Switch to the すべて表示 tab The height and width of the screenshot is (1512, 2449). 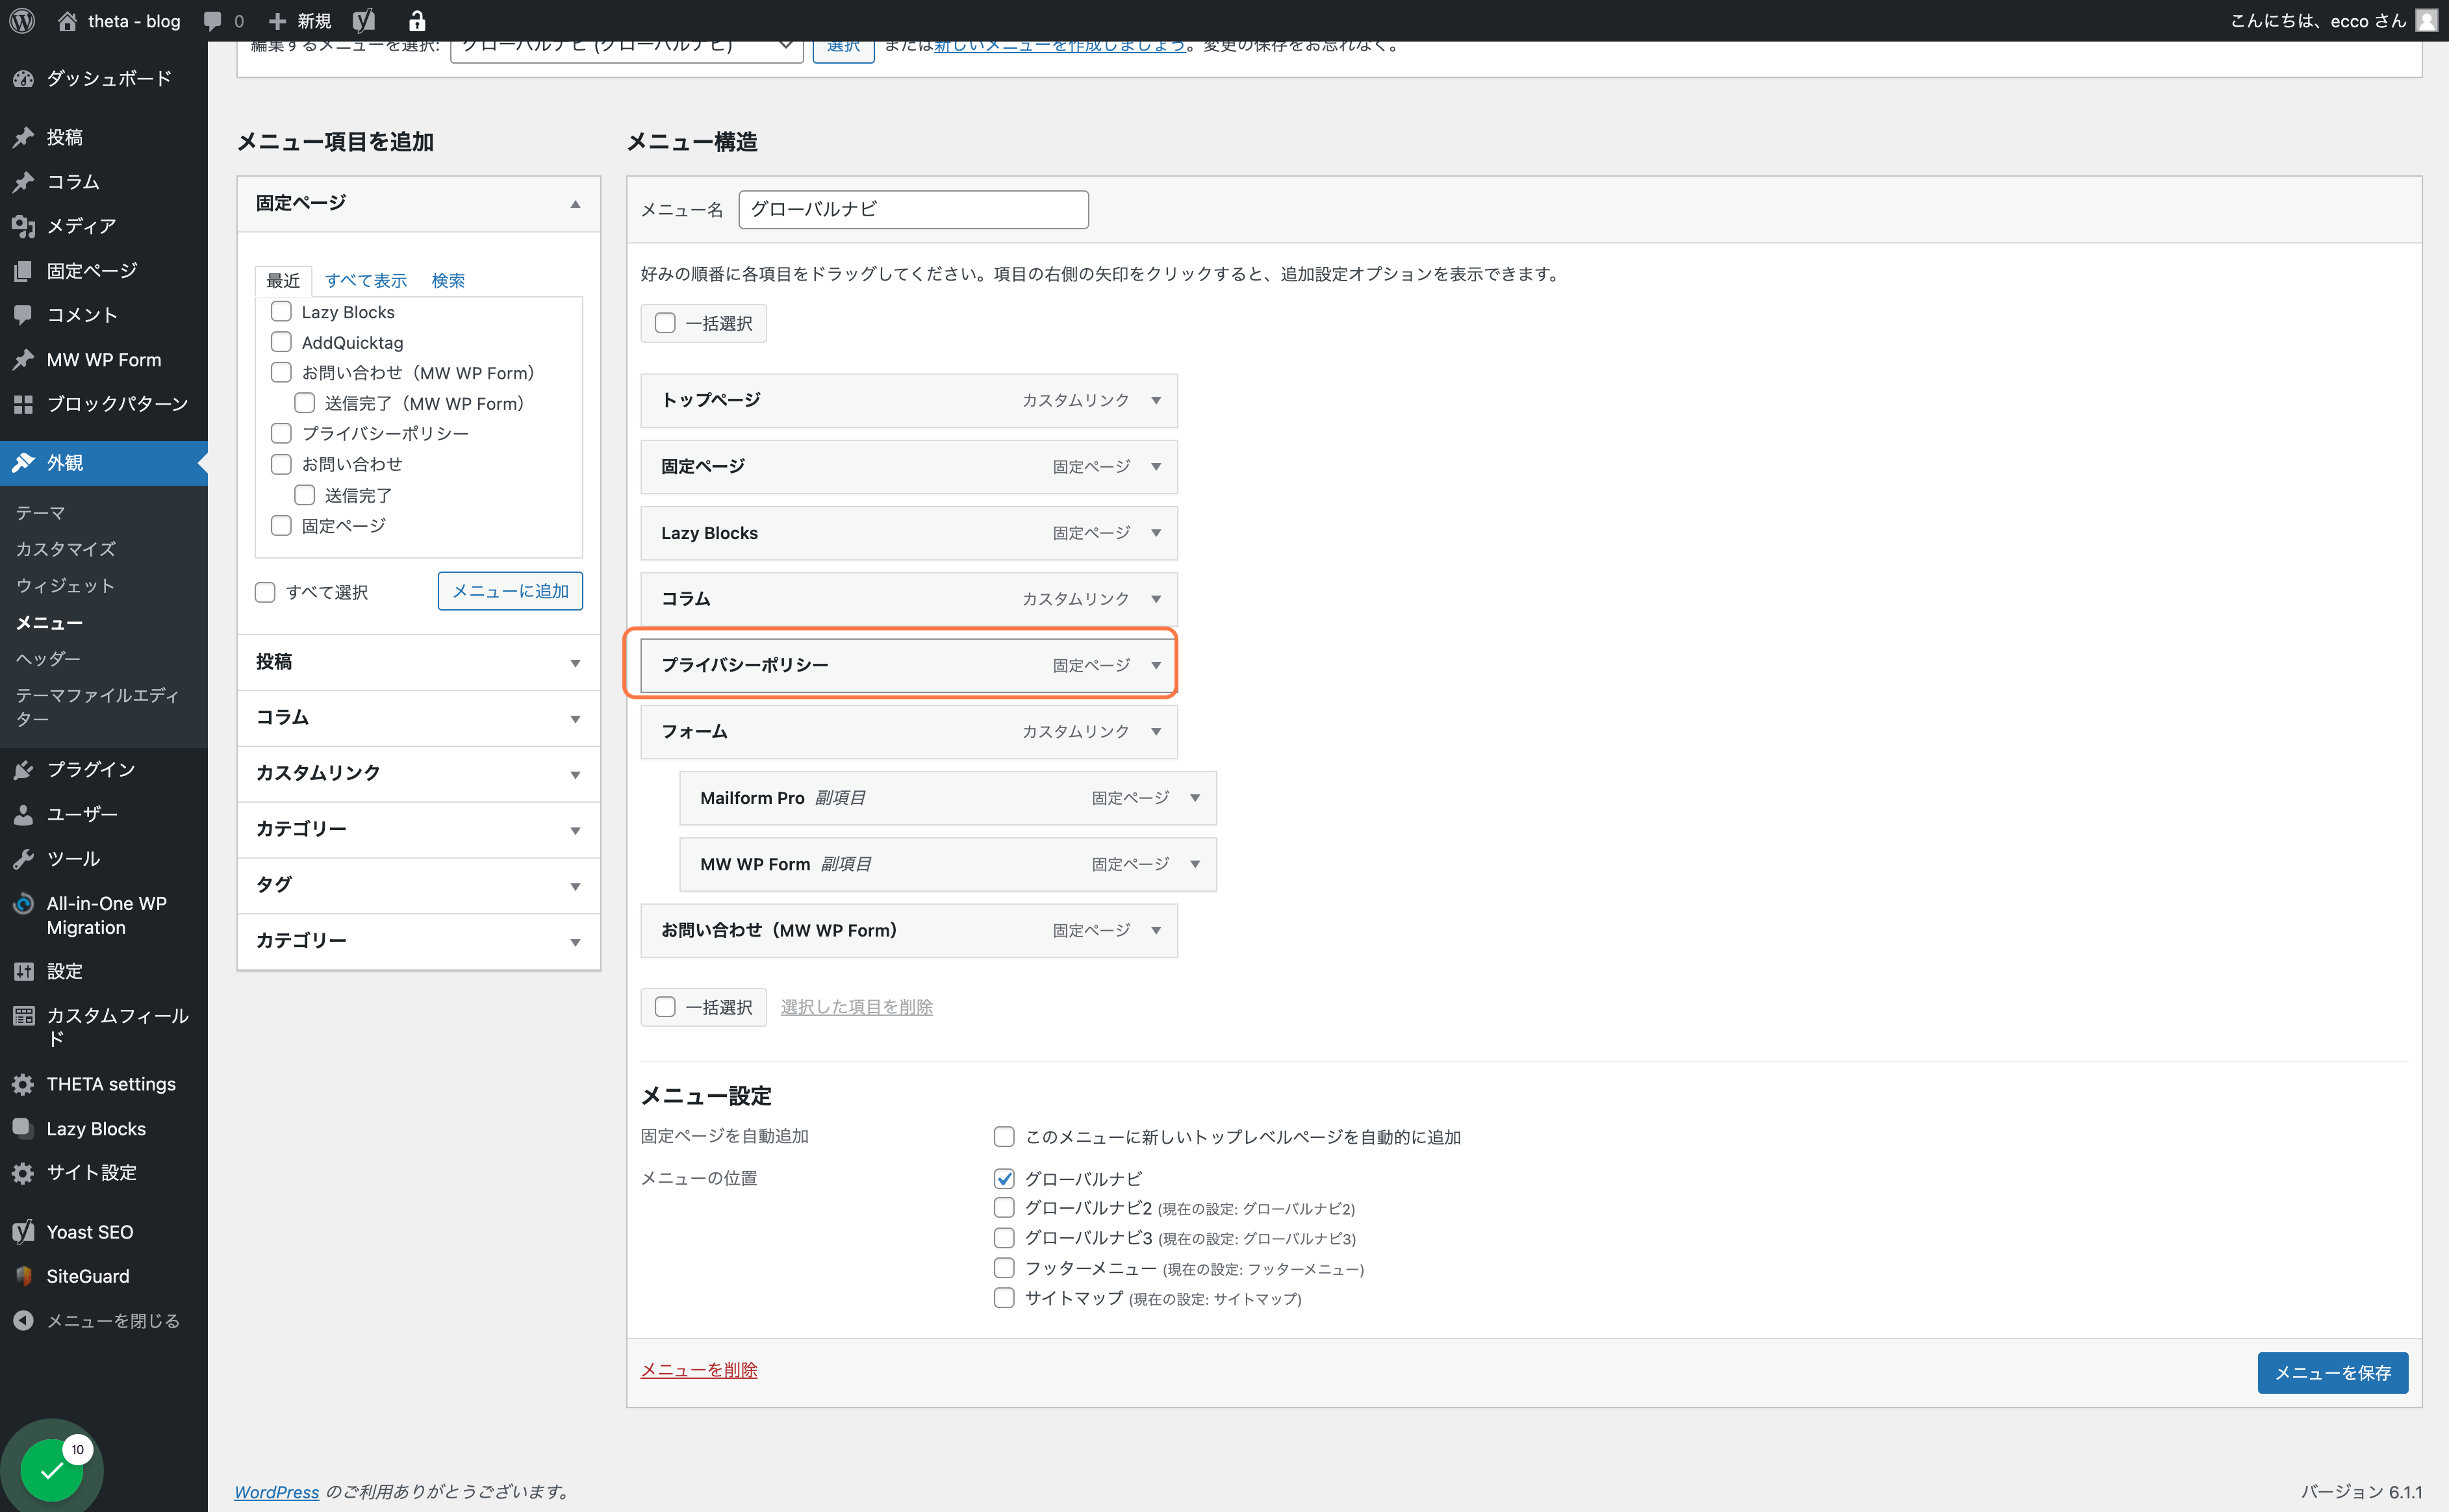pyautogui.click(x=366, y=281)
